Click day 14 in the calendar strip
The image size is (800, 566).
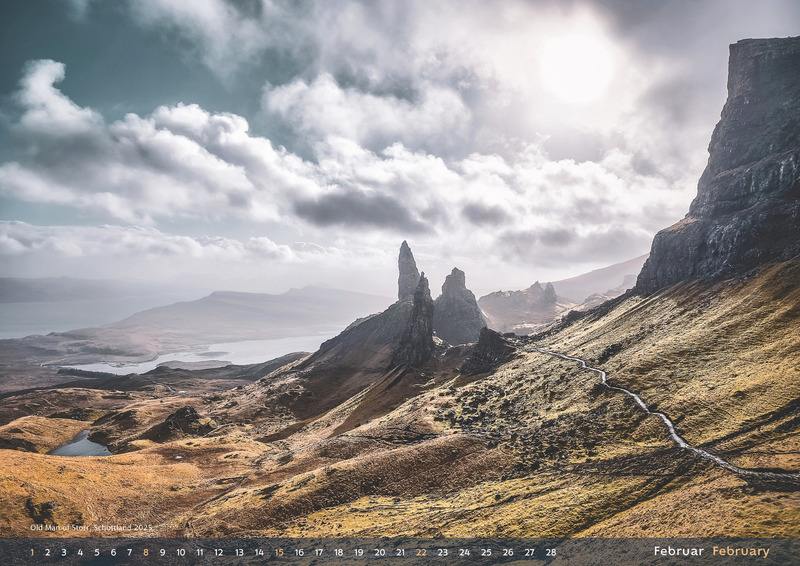click(259, 552)
